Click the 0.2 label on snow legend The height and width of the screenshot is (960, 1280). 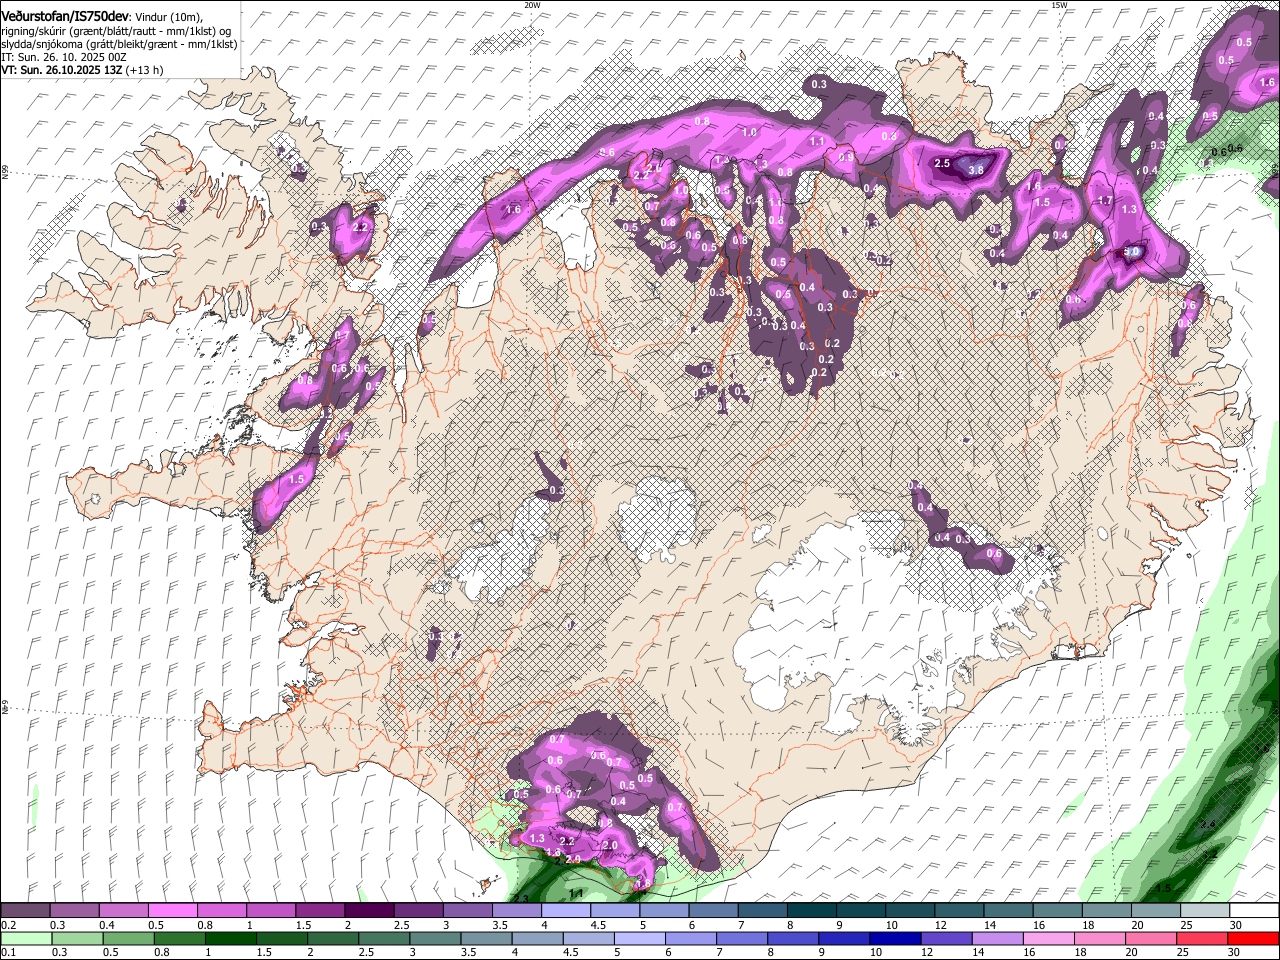tap(9, 925)
